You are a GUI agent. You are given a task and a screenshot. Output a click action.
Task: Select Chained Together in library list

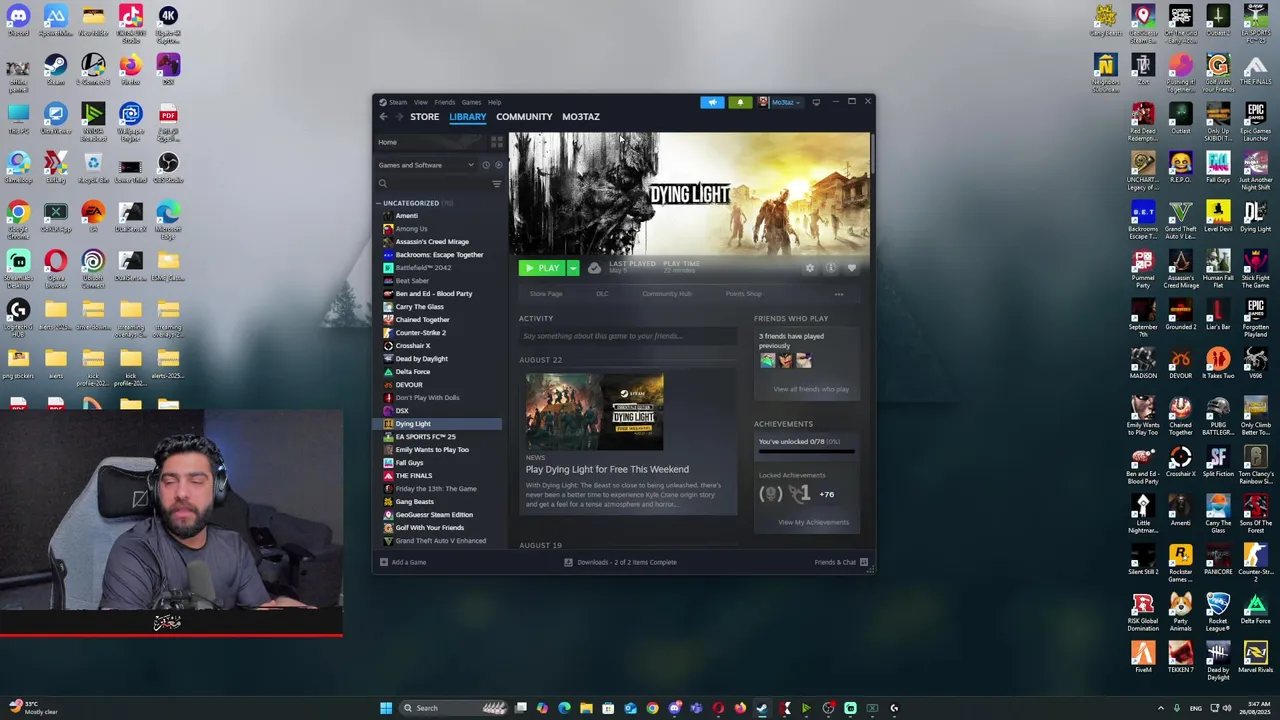click(x=422, y=320)
